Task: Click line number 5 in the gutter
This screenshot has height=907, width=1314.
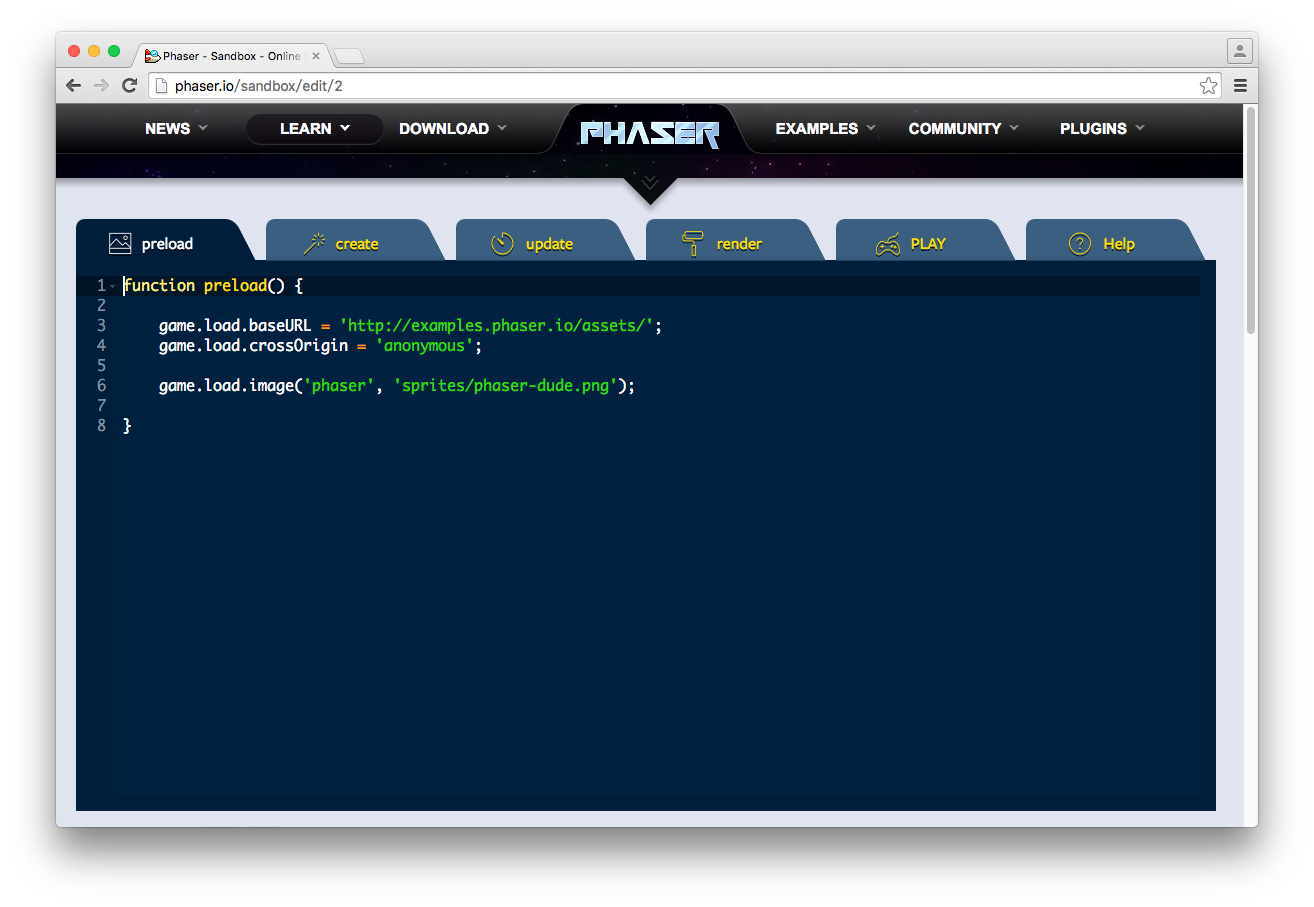Action: coord(102,366)
